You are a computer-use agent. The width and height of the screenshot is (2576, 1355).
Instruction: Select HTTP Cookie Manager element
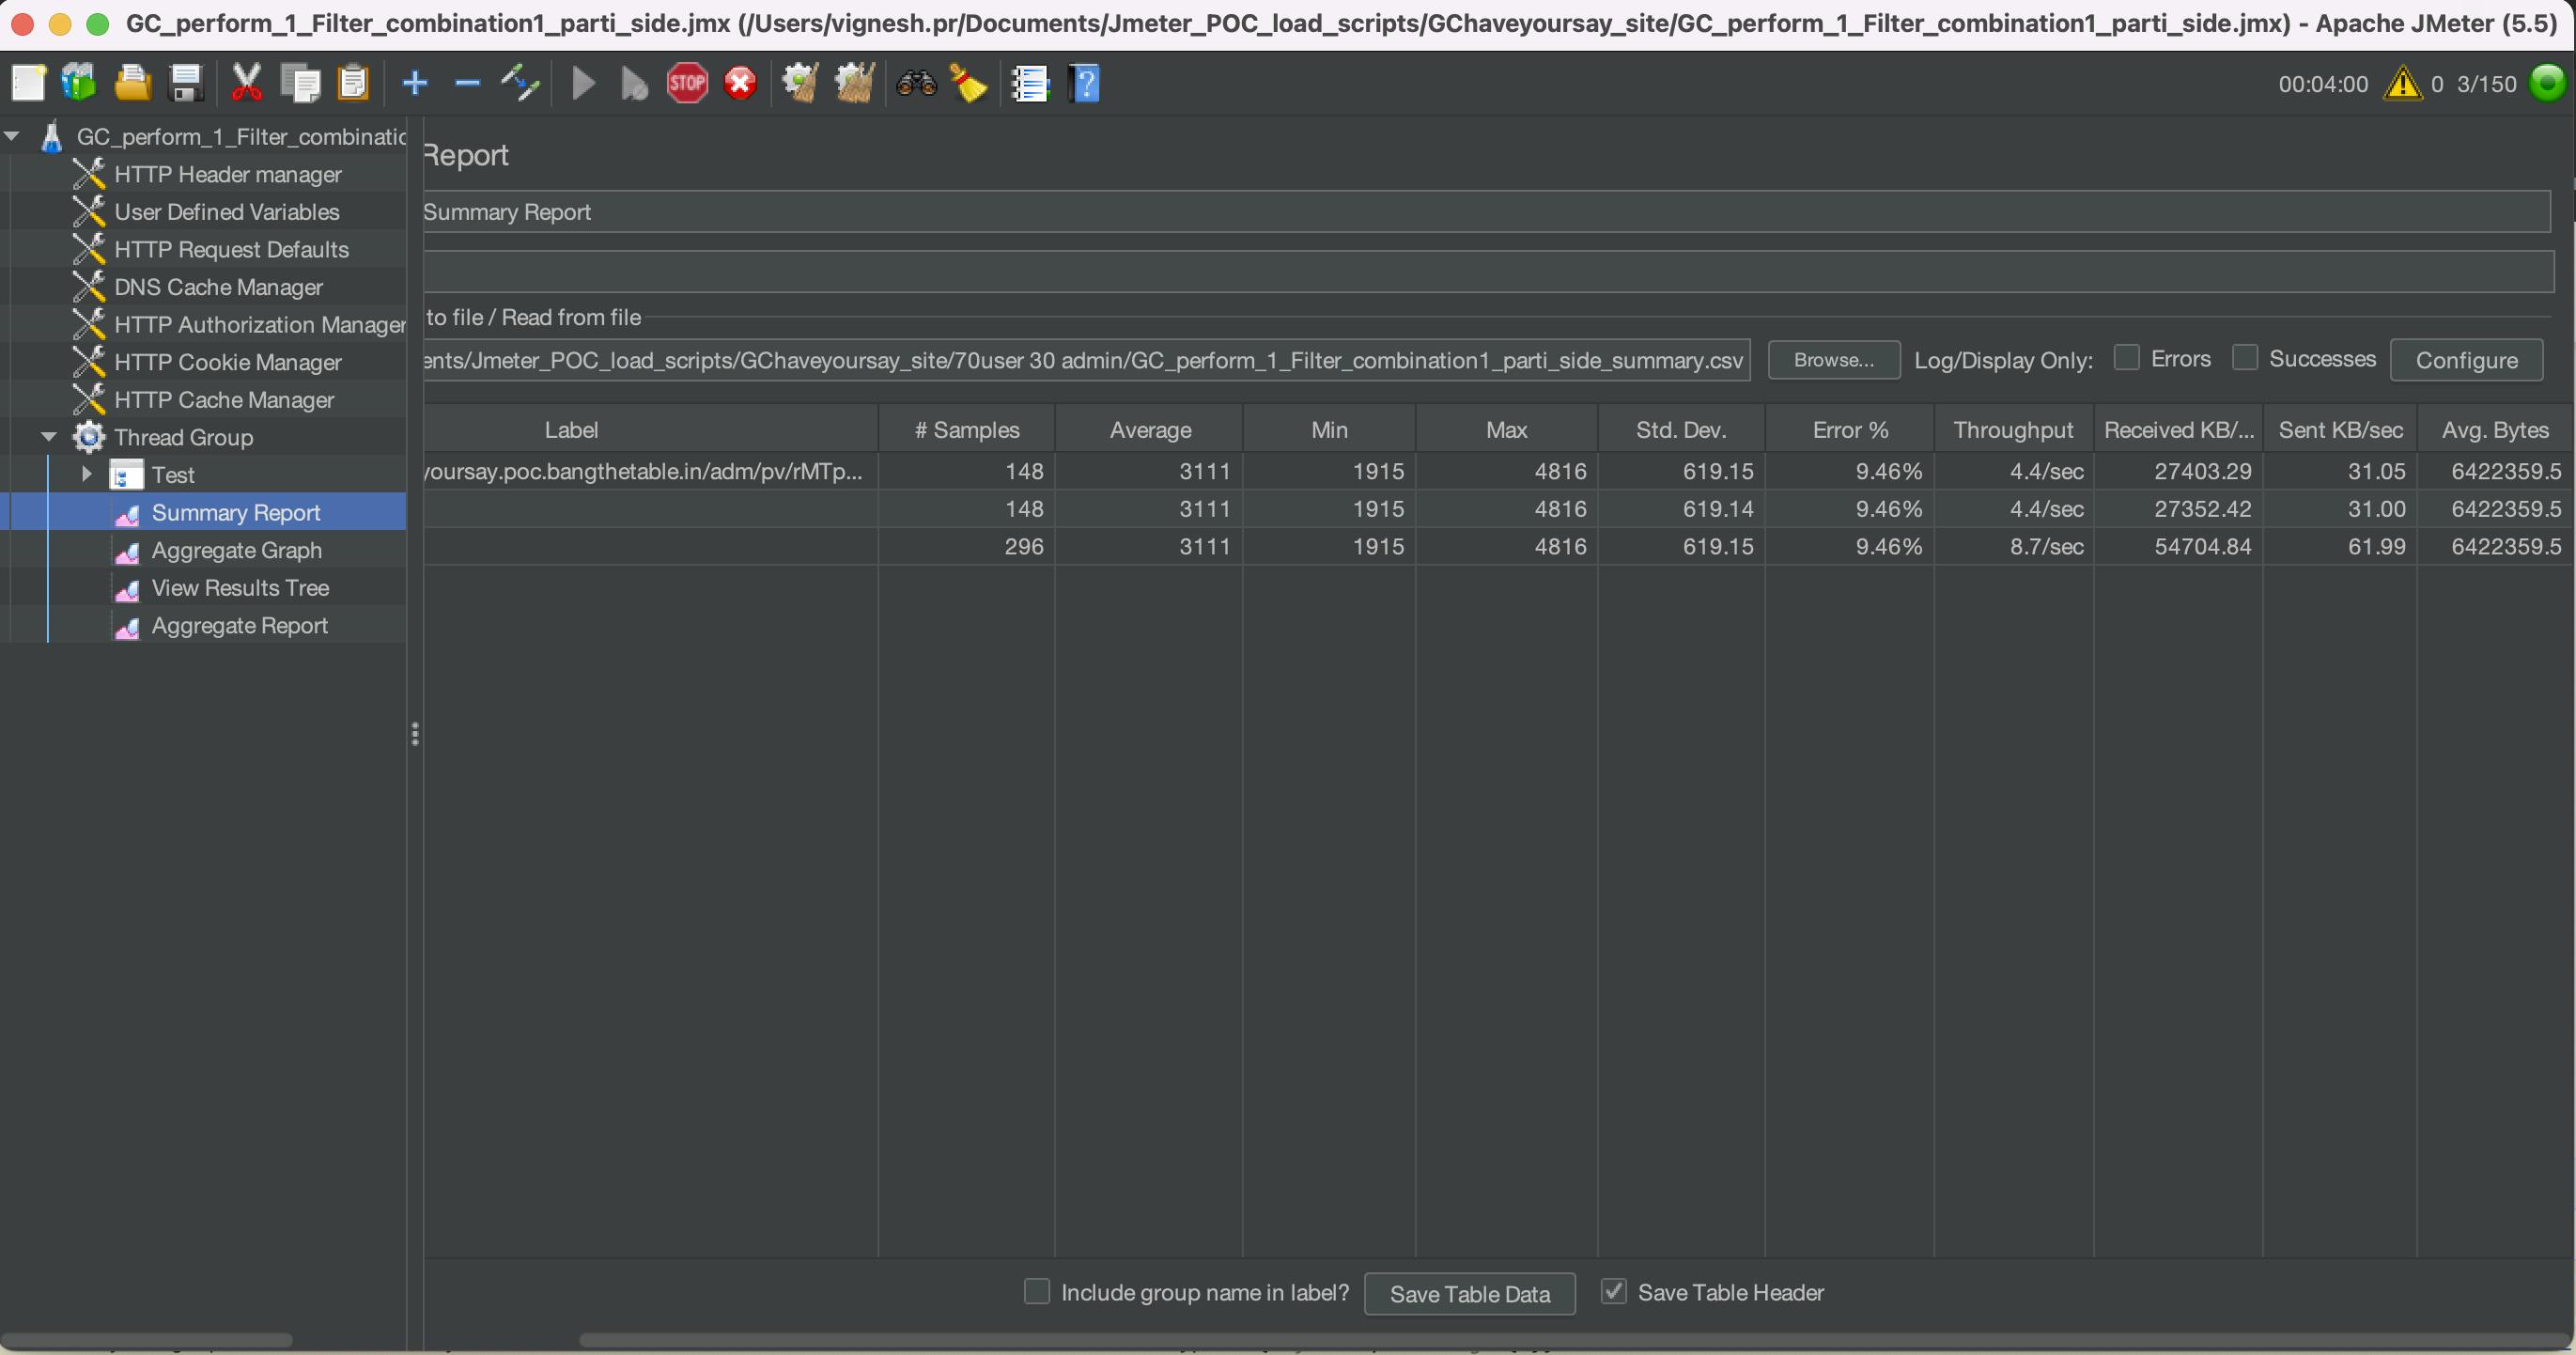pyautogui.click(x=227, y=362)
